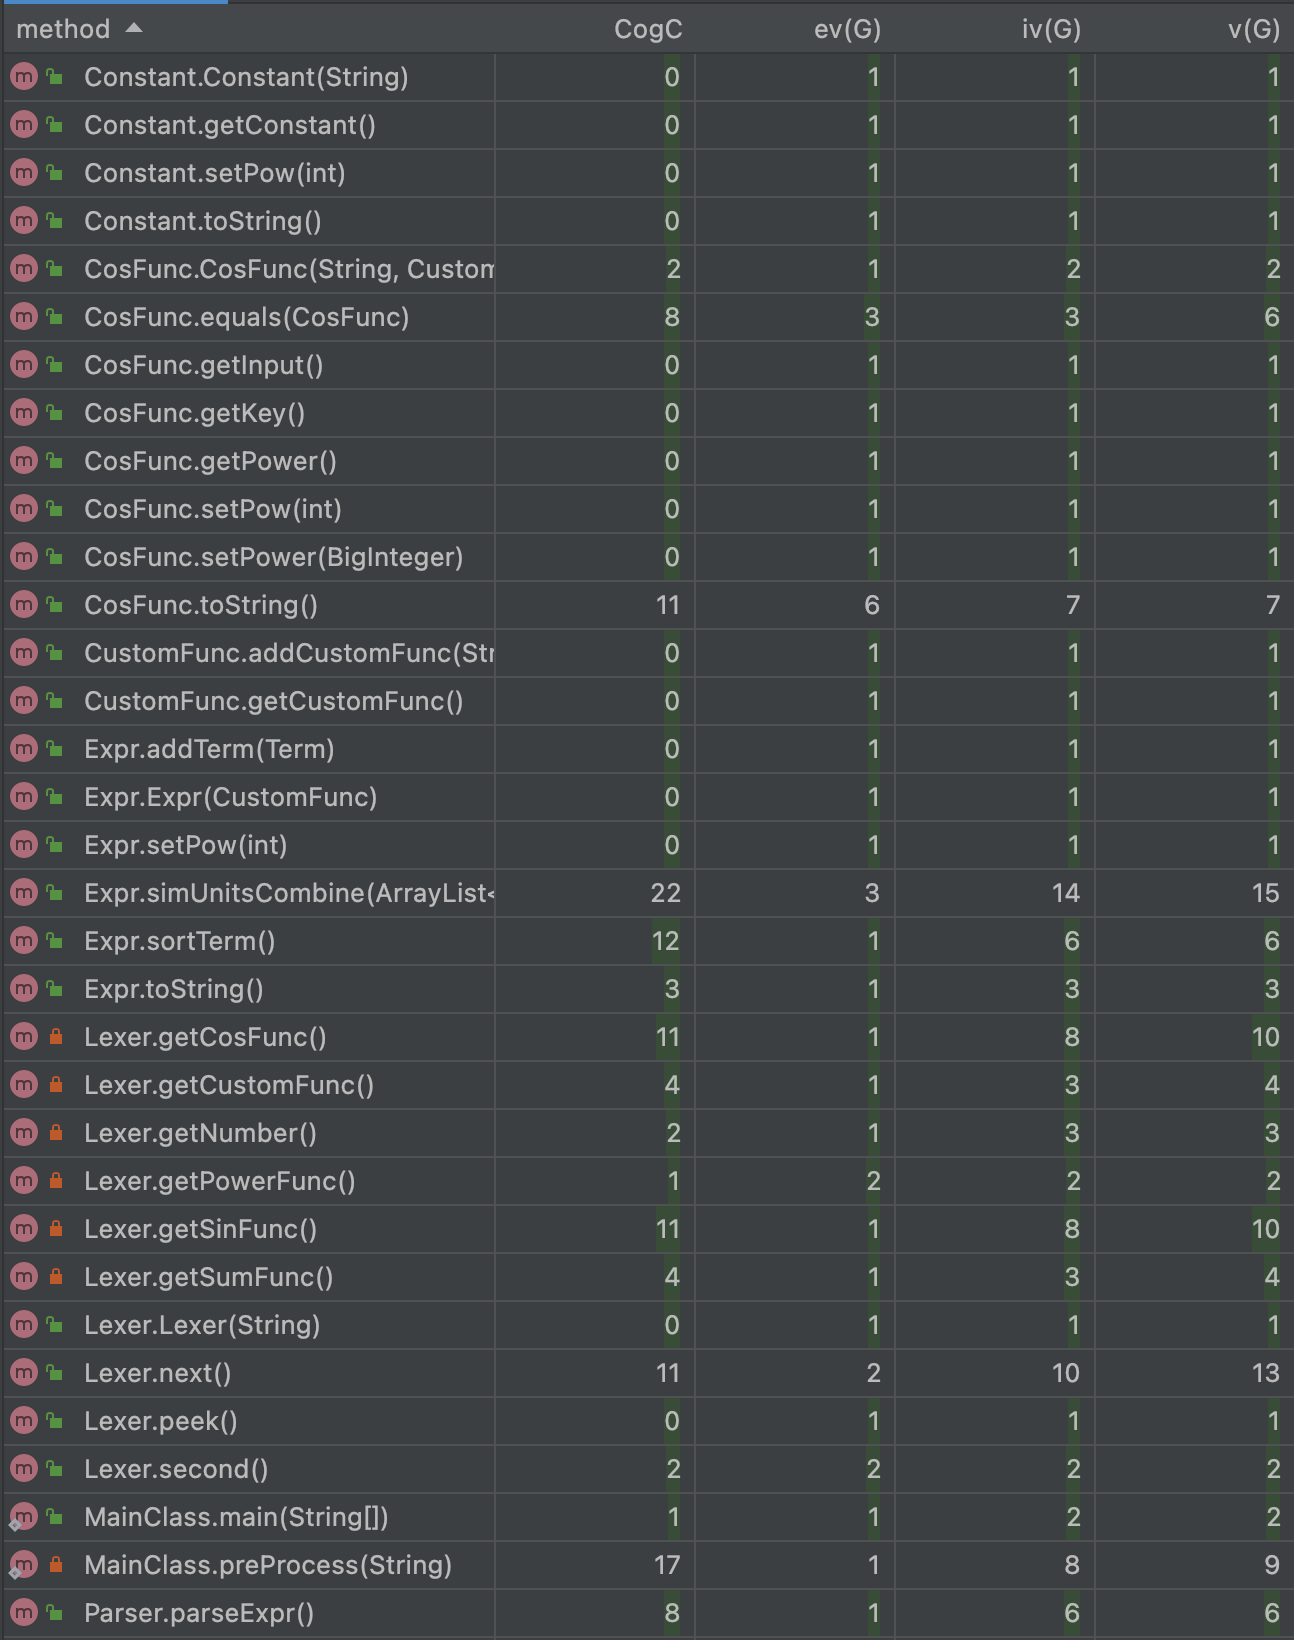Click the private lock icon for Lexer.getCustomFunc()
The image size is (1294, 1640).
[x=56, y=1085]
